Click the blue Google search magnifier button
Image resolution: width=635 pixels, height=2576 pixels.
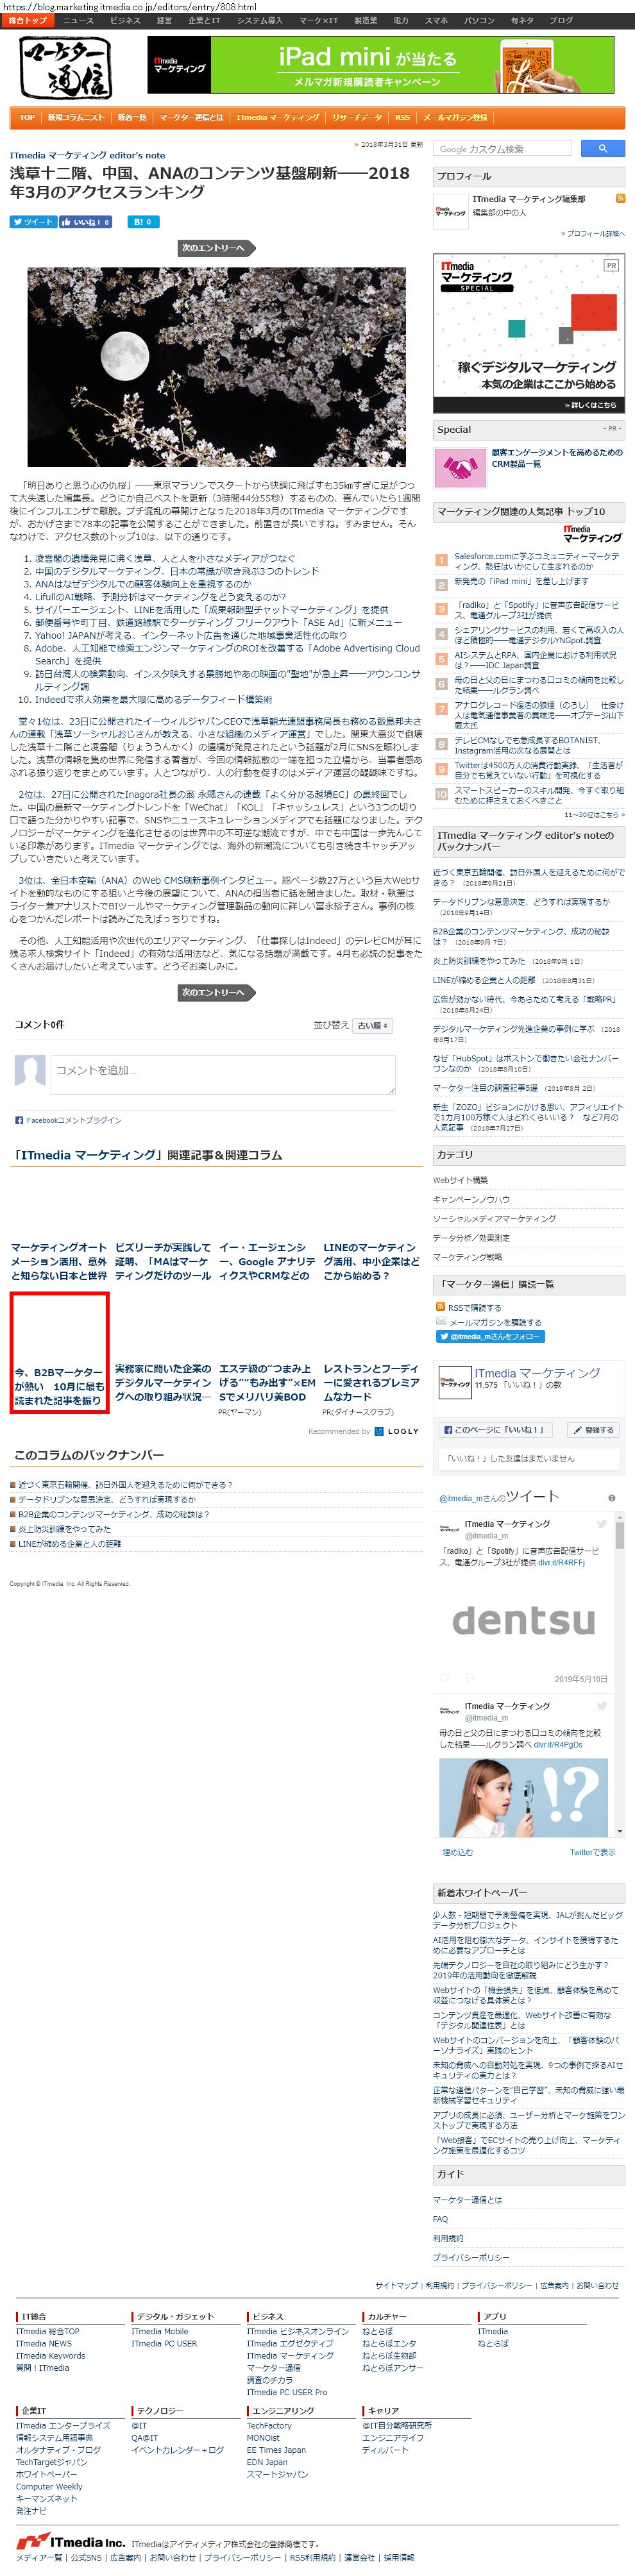click(x=602, y=148)
